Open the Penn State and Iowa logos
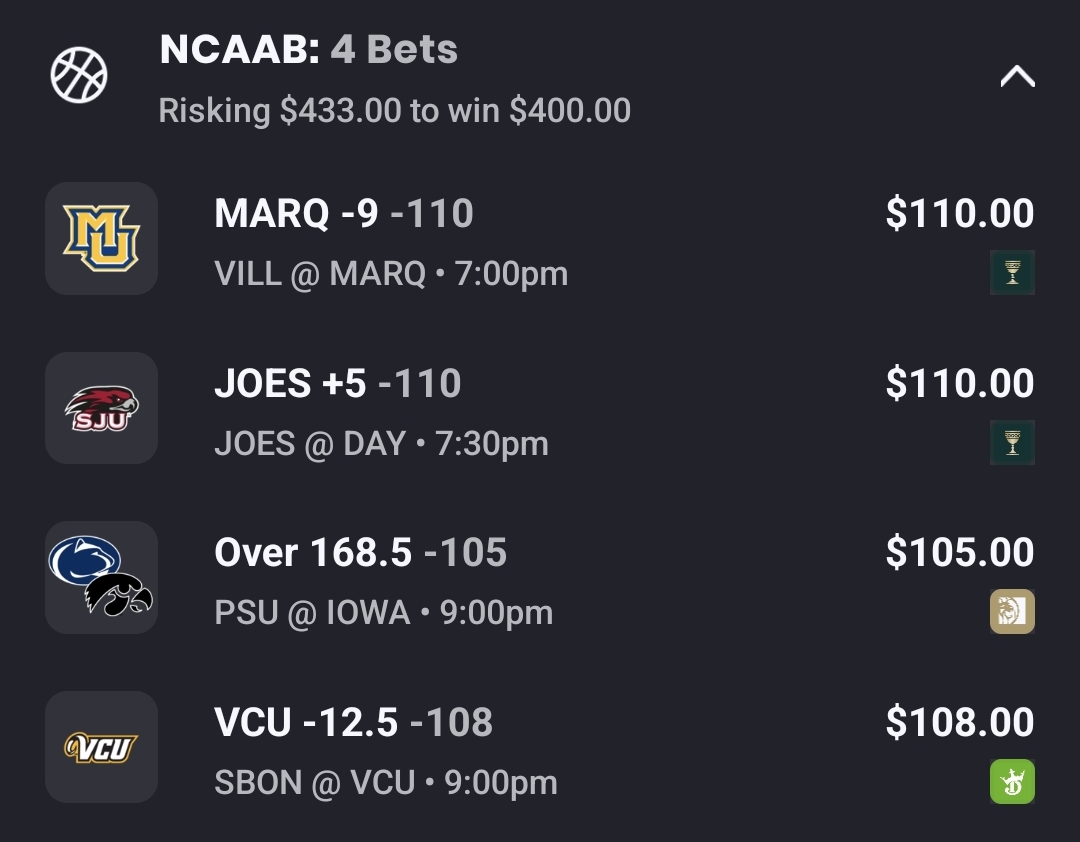 coord(101,577)
